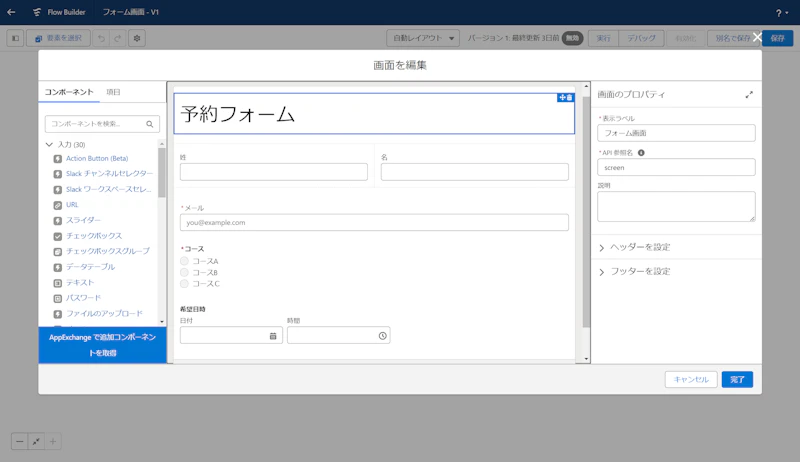Select the Slack チャンネルセレクター component
The width and height of the screenshot is (800, 462).
[104, 174]
